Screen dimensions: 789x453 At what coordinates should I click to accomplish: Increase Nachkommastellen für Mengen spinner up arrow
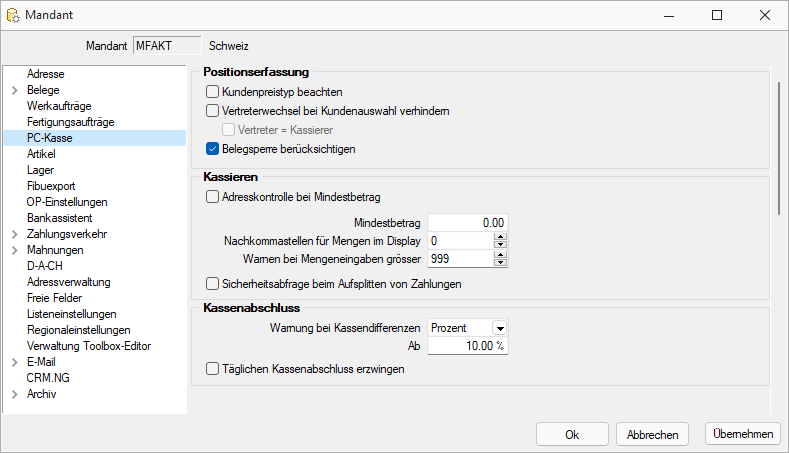point(500,237)
